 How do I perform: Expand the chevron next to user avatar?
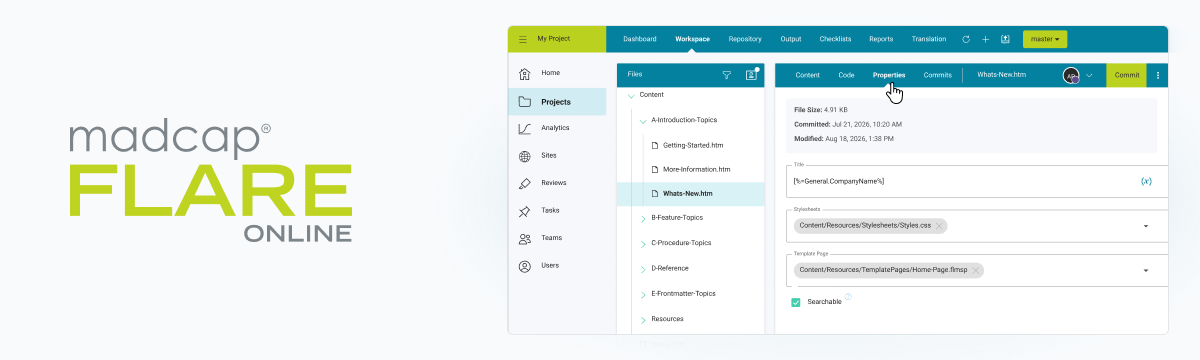tap(1089, 75)
